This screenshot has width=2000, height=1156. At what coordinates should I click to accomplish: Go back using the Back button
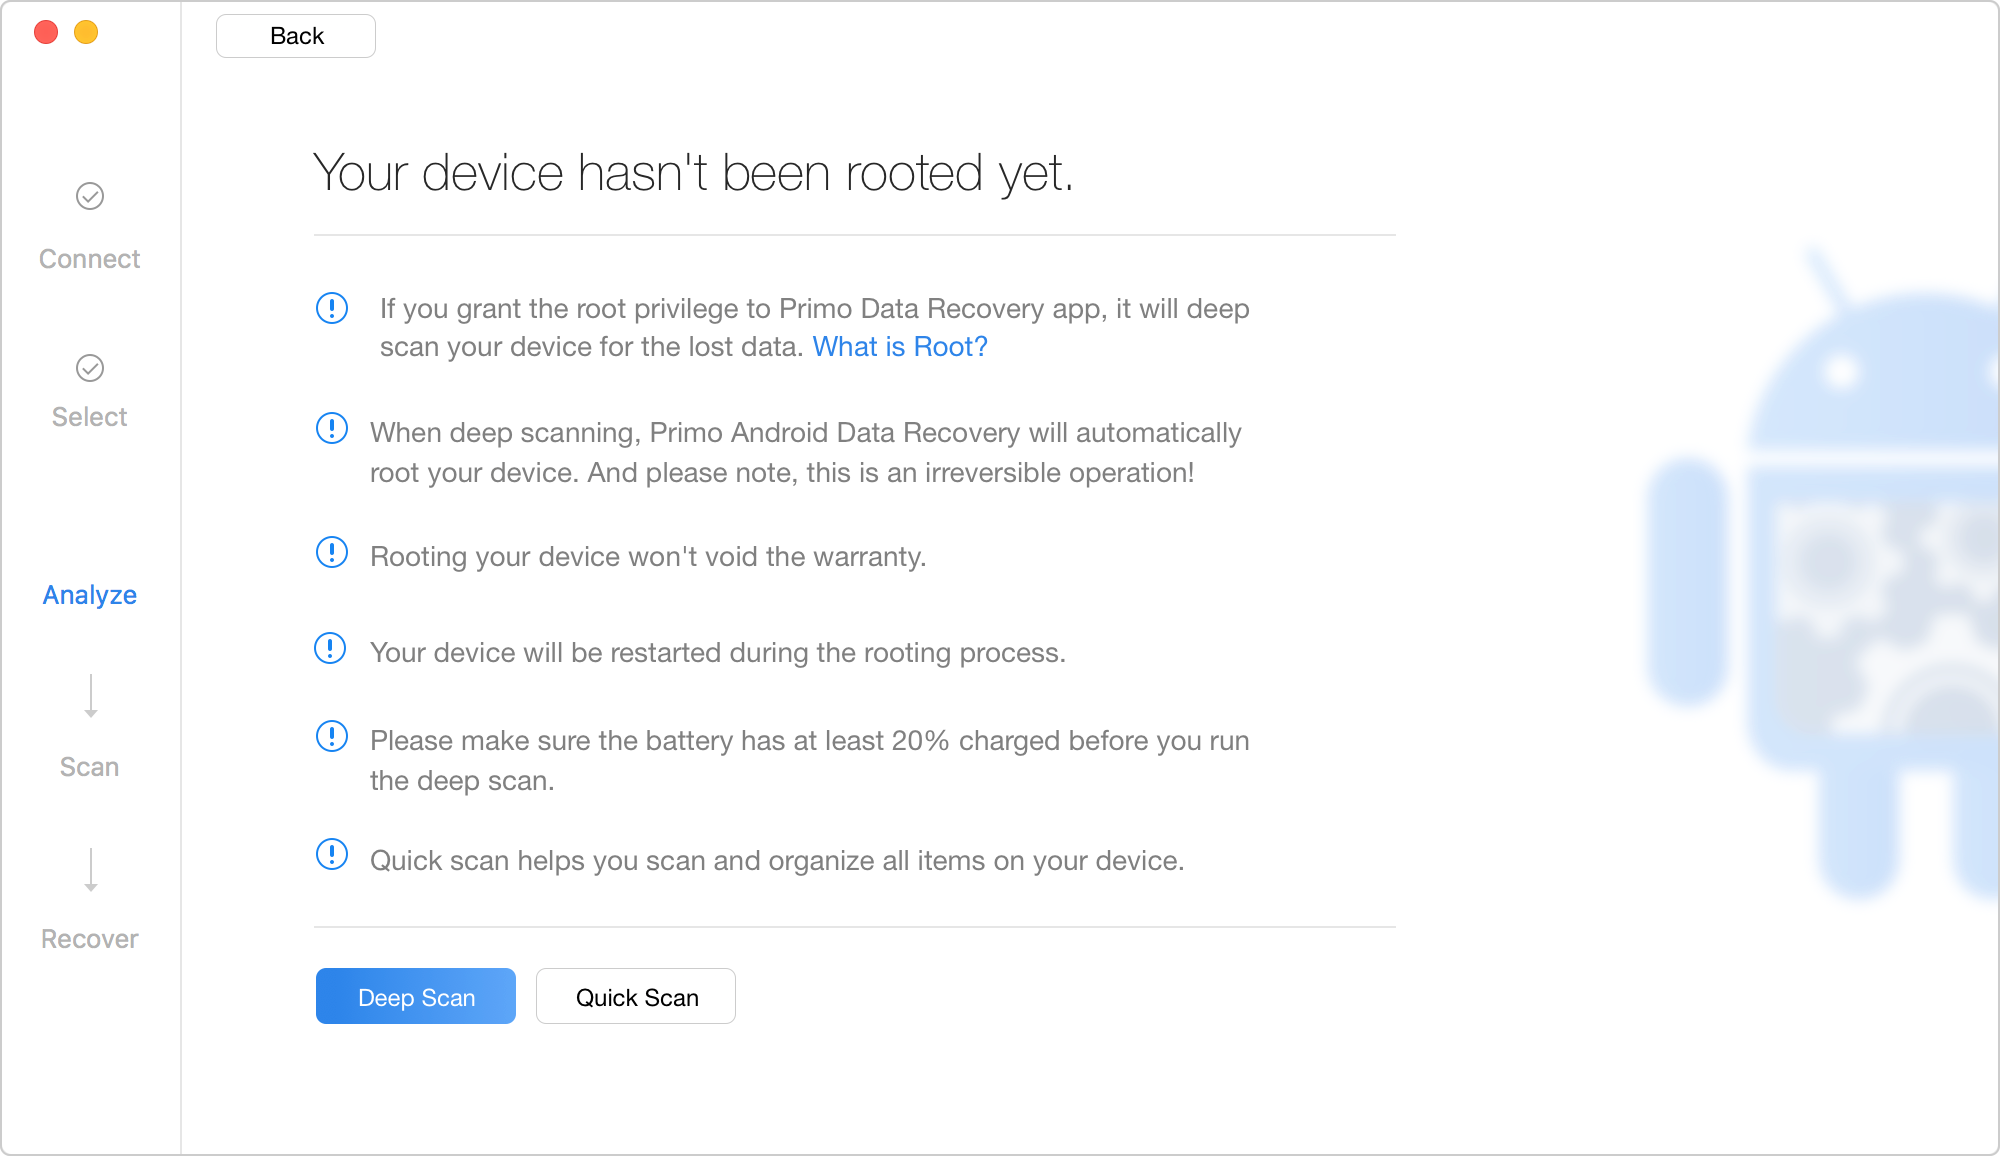tap(296, 36)
